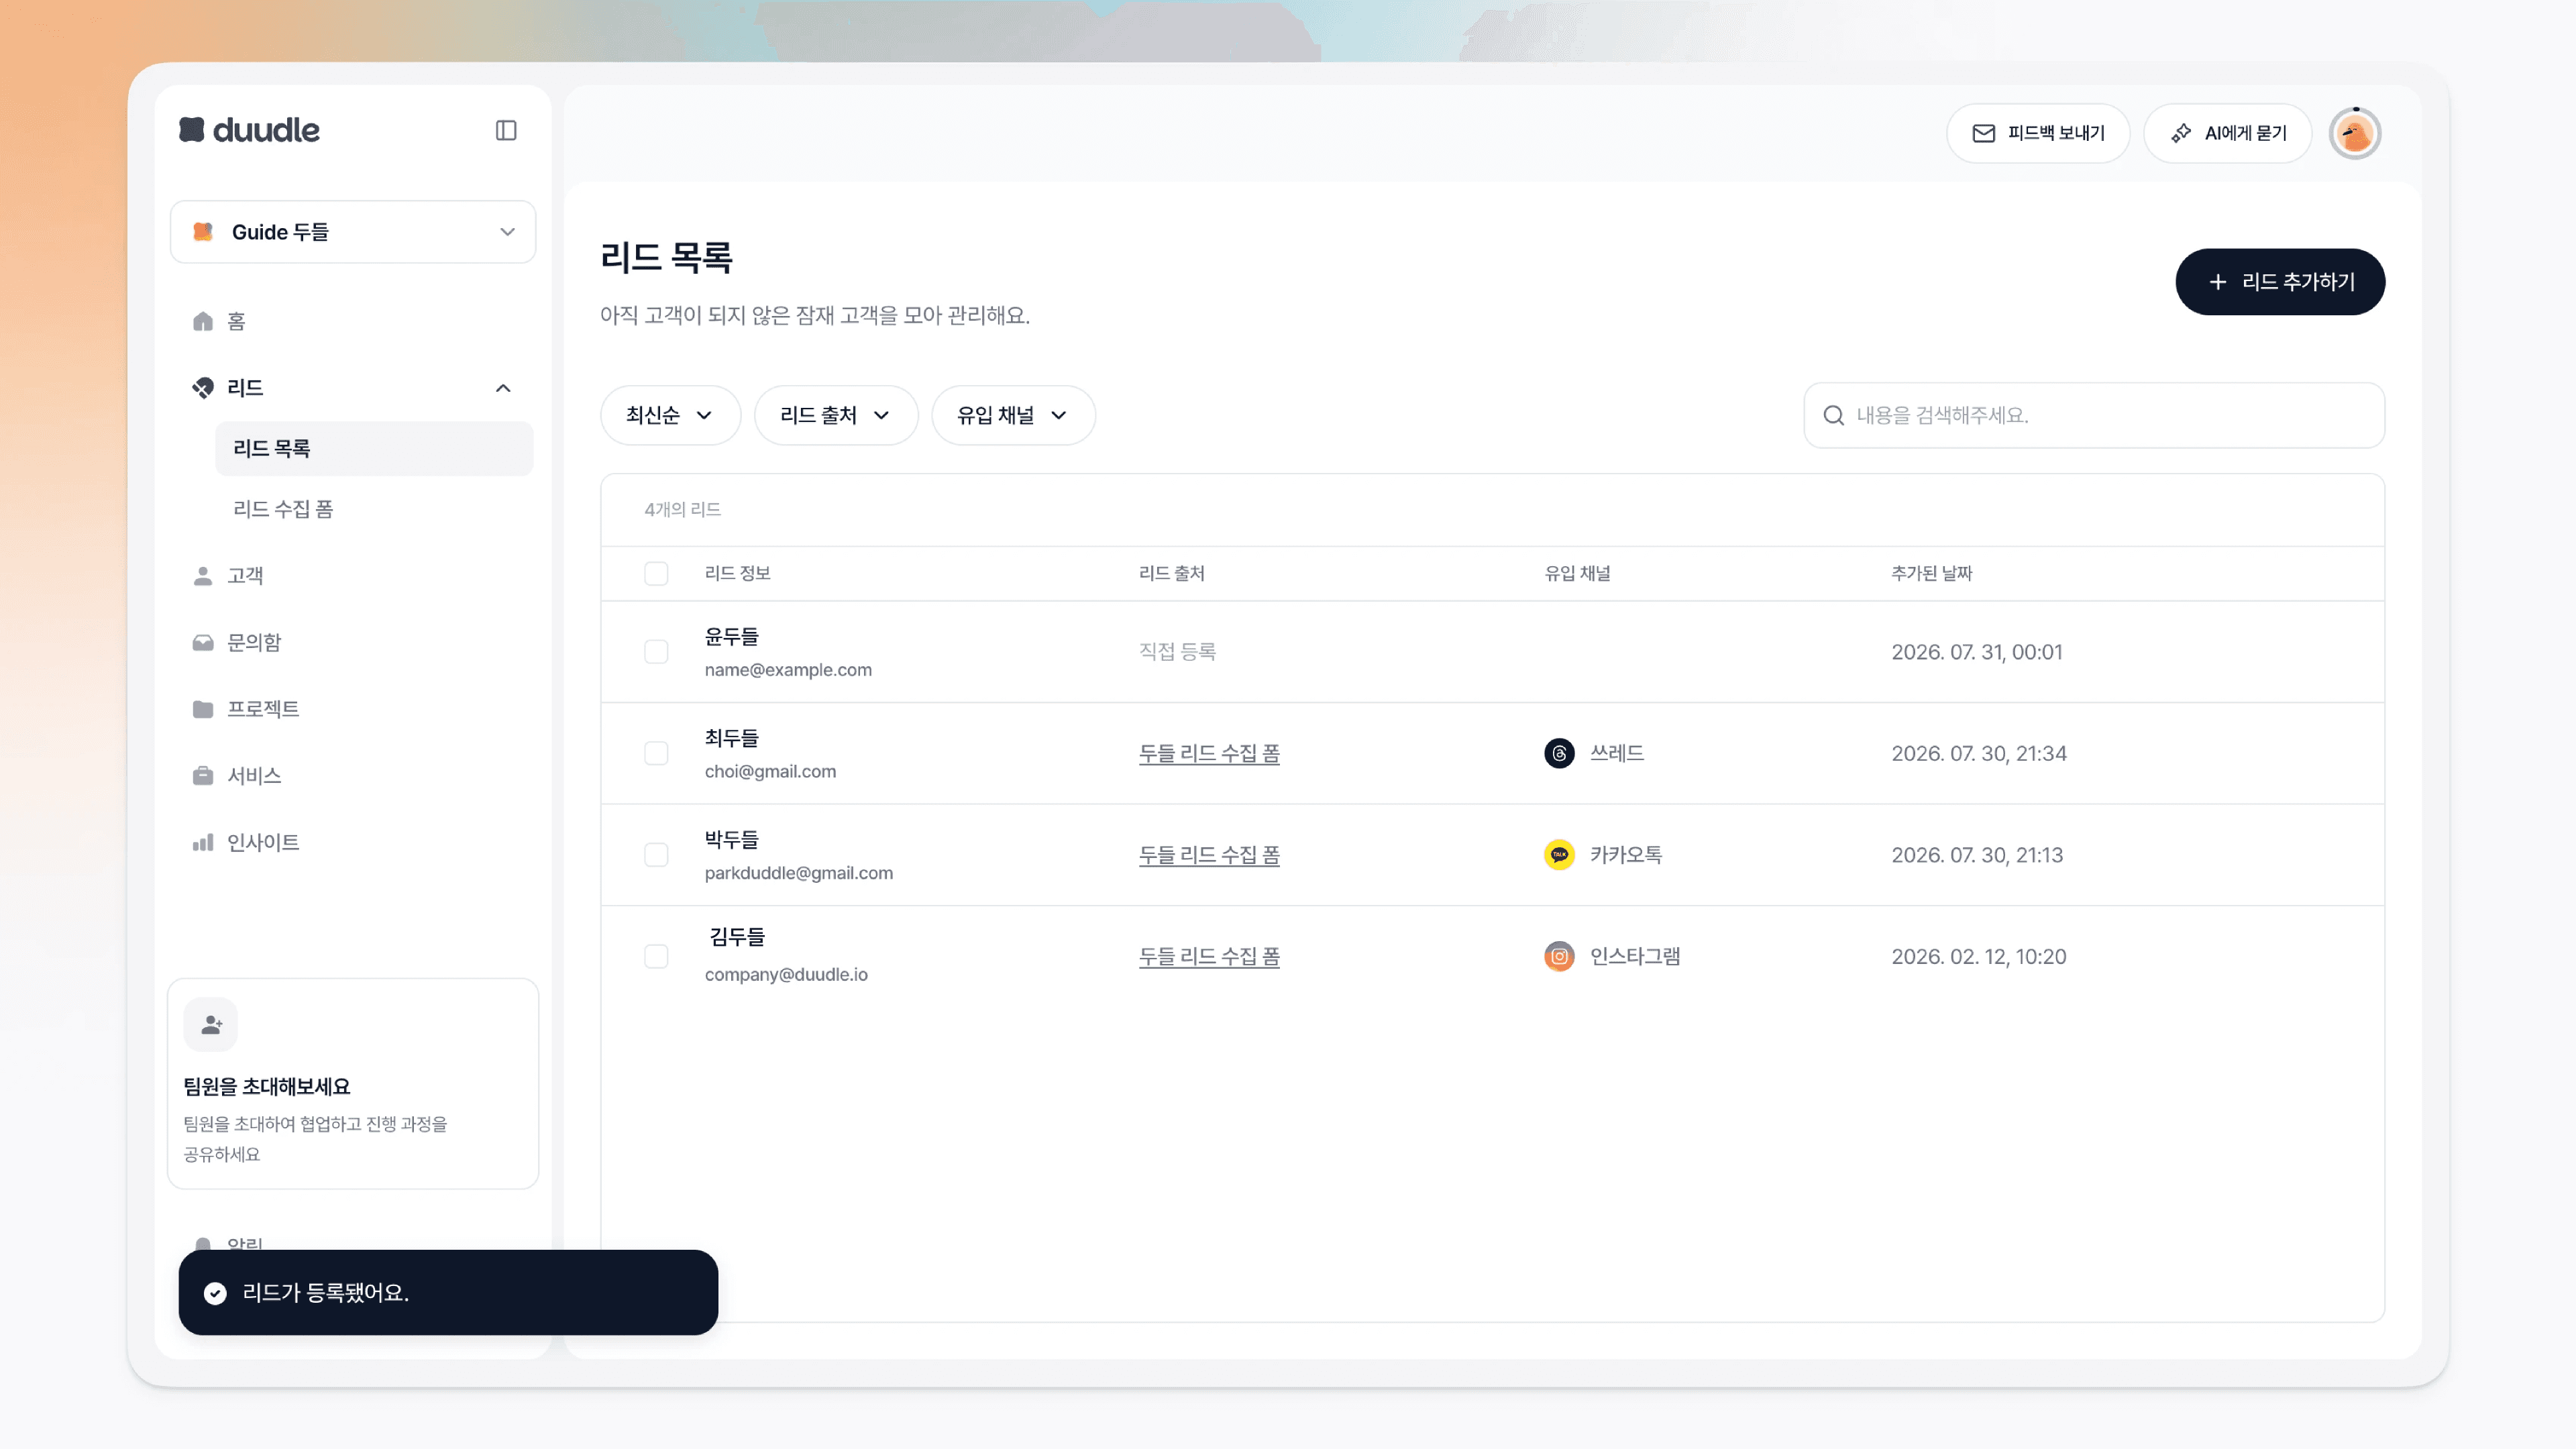Toggle the select-all leads checkbox
Viewport: 2576px width, 1449px height.
coord(656,573)
